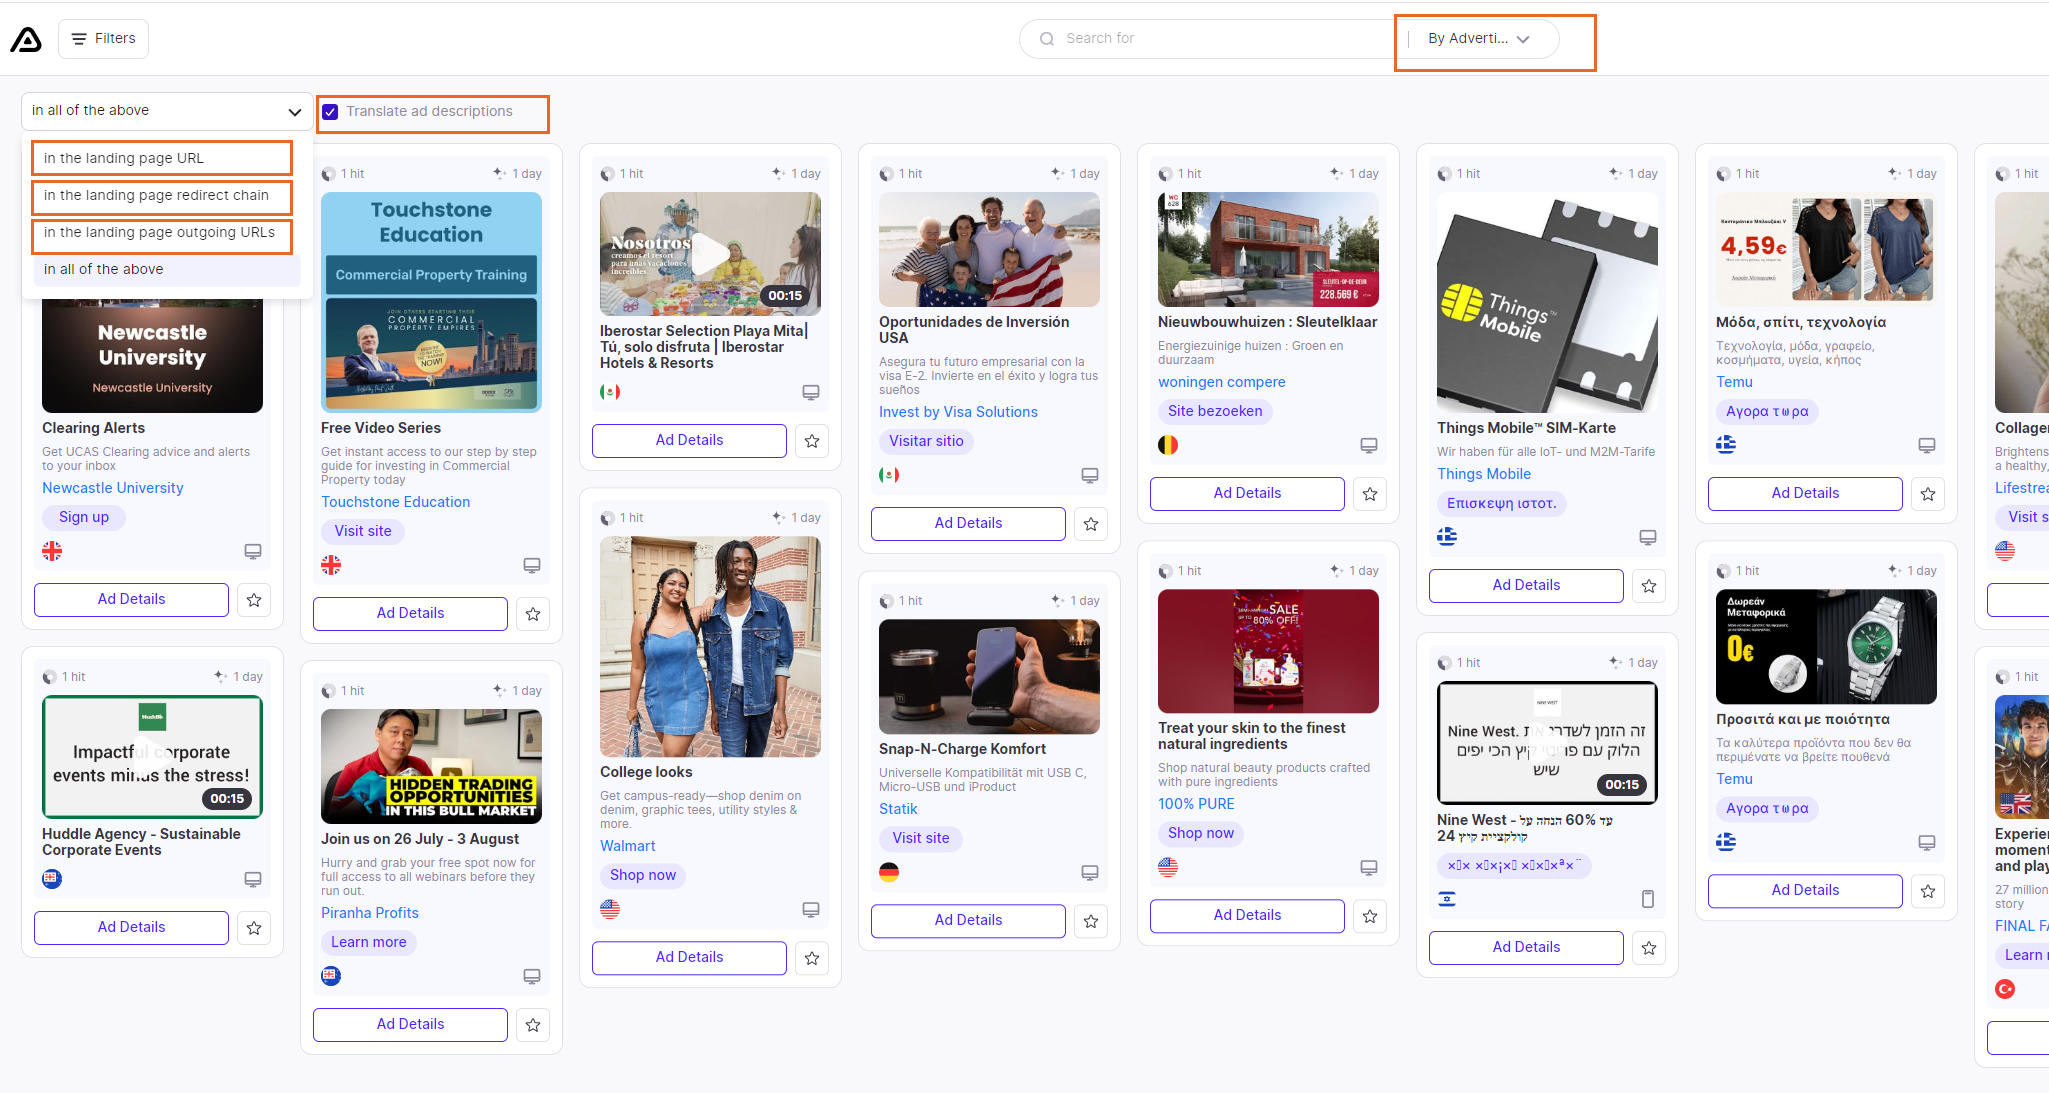The image size is (2049, 1093).
Task: Choose 'in all of the above' list option
Action: point(167,269)
